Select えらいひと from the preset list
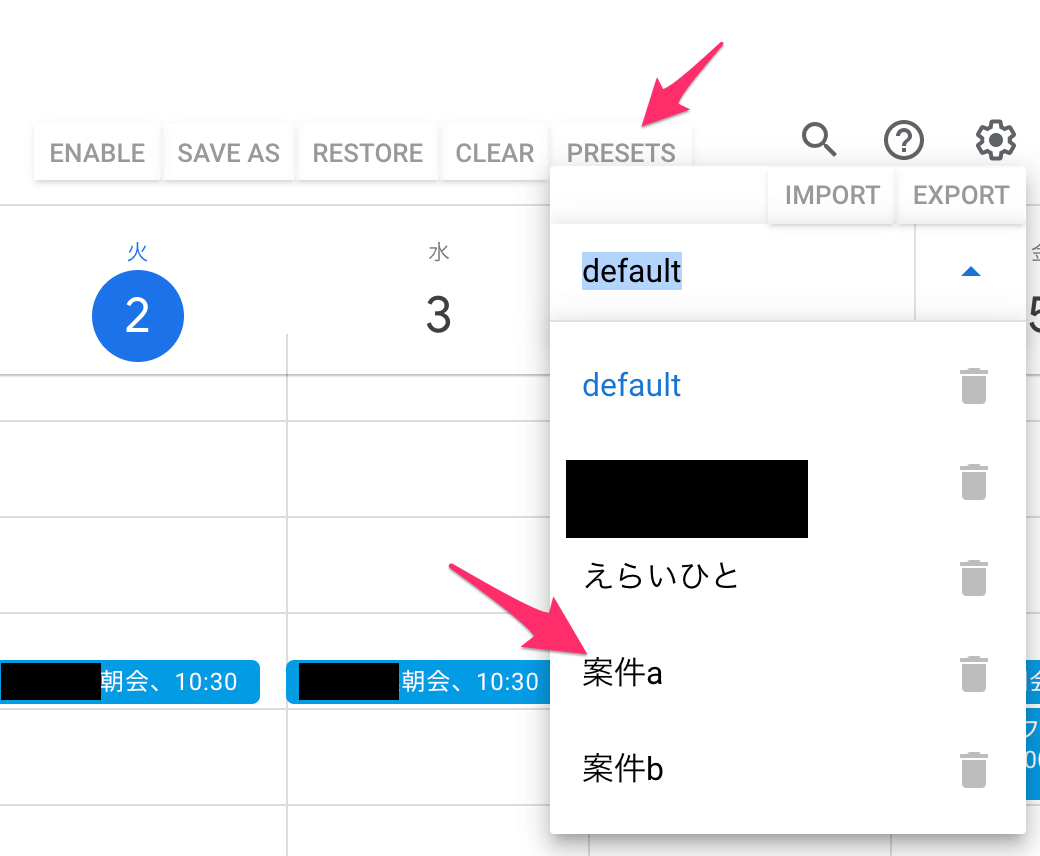Screen dimensions: 1040x856 pyautogui.click(x=661, y=577)
